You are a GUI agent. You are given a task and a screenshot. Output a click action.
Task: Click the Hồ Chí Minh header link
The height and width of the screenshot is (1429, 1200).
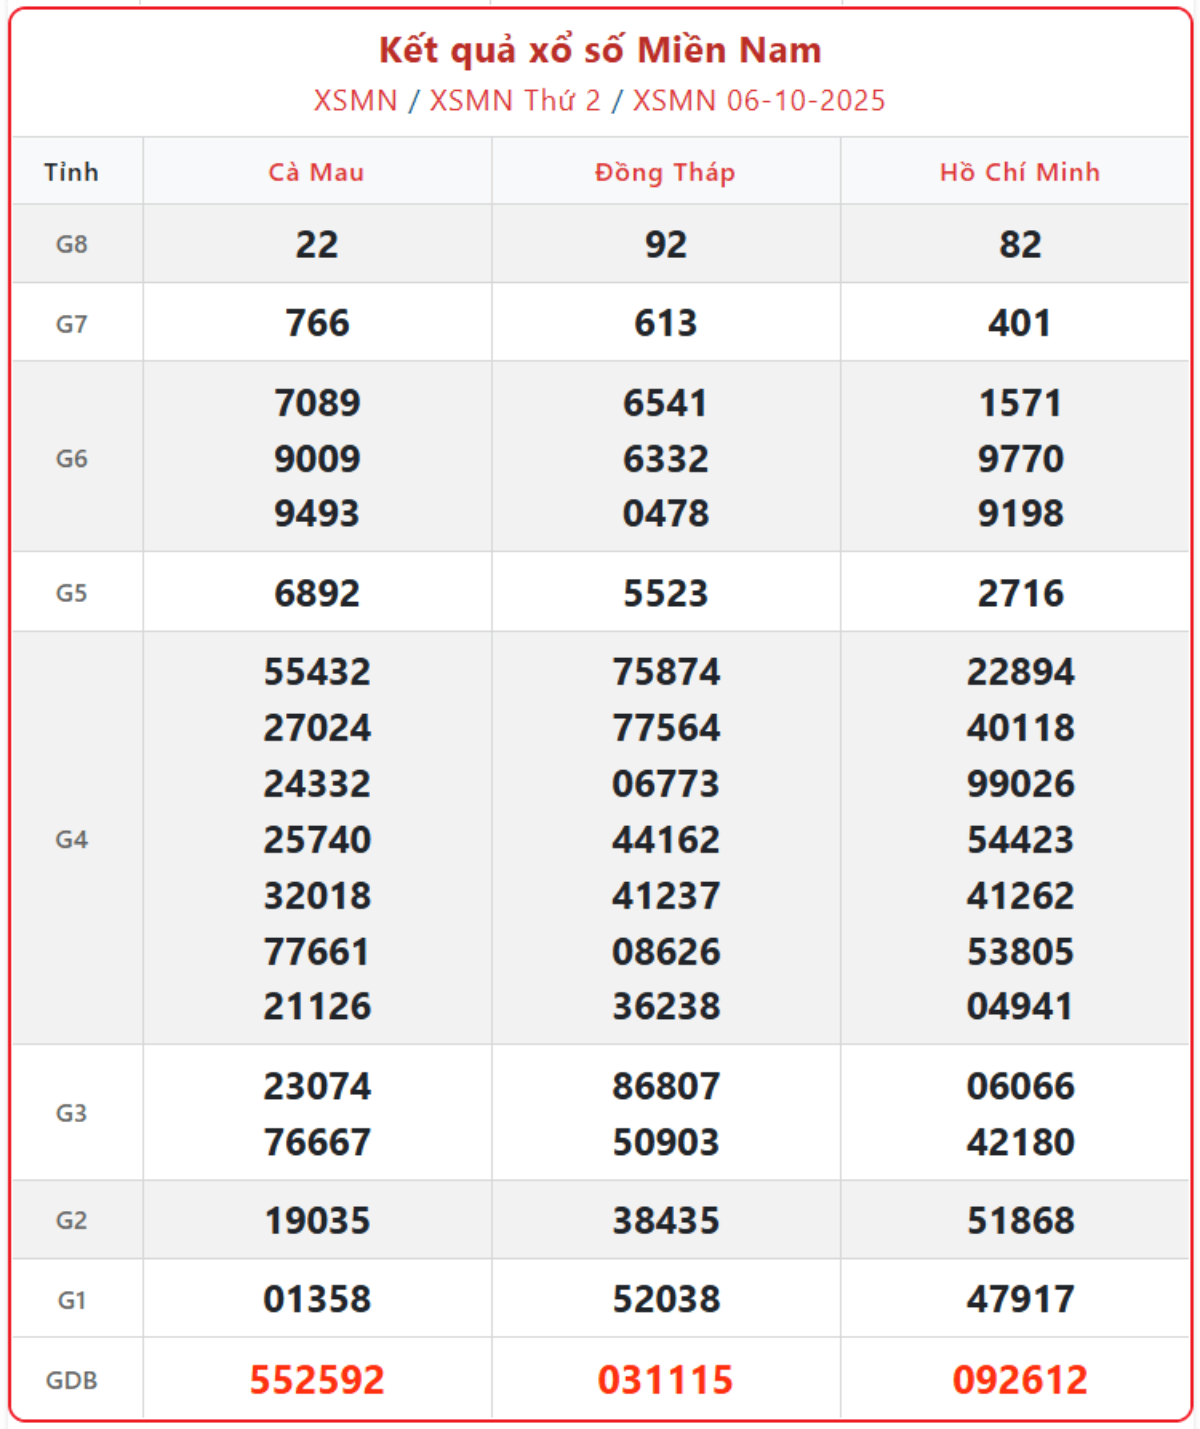1019,172
